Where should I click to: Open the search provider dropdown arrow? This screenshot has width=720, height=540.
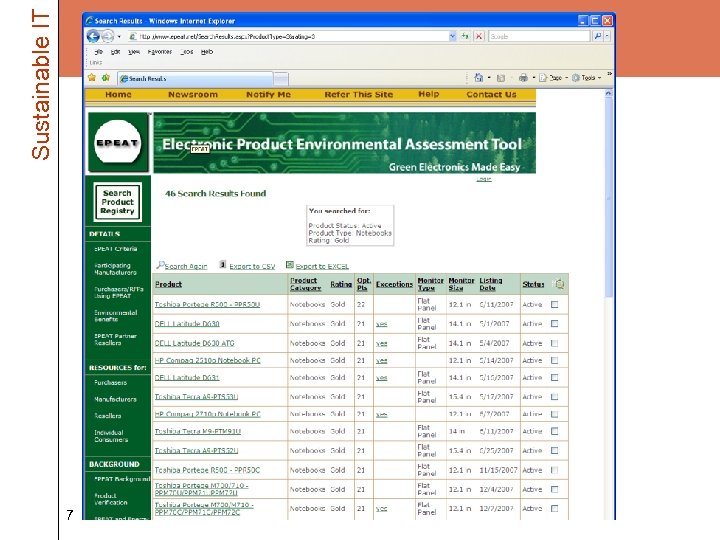point(607,36)
